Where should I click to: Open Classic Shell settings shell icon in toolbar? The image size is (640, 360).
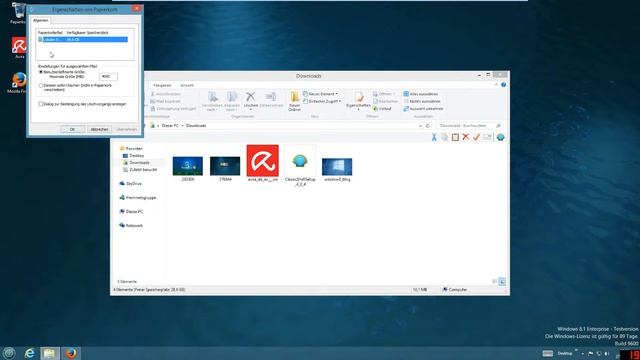[500, 138]
